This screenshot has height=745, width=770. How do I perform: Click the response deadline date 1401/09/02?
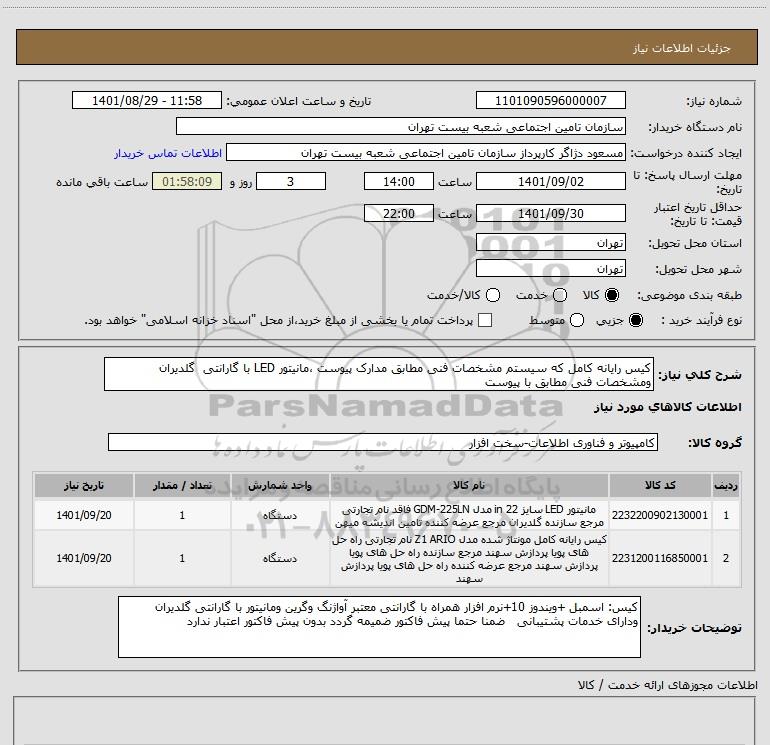click(x=550, y=181)
